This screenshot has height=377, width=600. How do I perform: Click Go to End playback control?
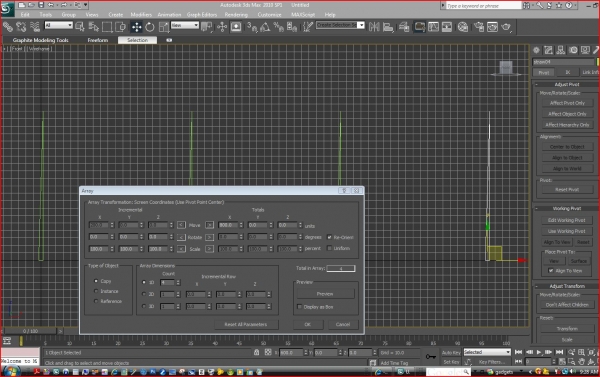559,352
